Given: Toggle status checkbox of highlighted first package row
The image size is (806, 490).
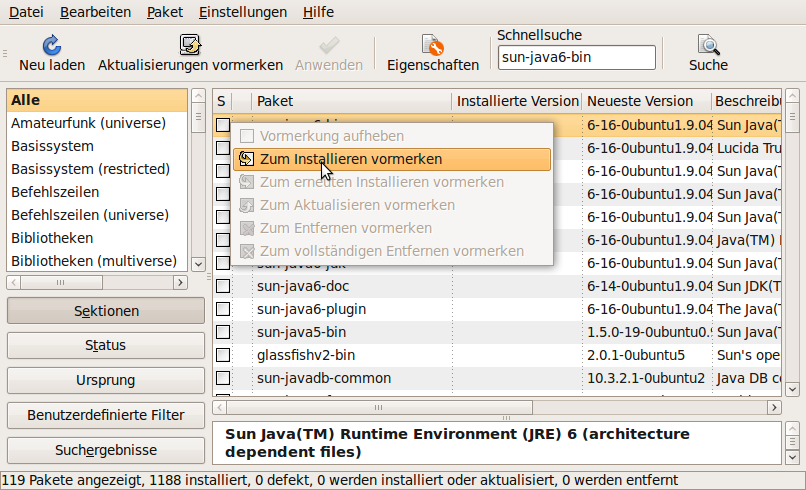Looking at the screenshot, I should (x=223, y=125).
